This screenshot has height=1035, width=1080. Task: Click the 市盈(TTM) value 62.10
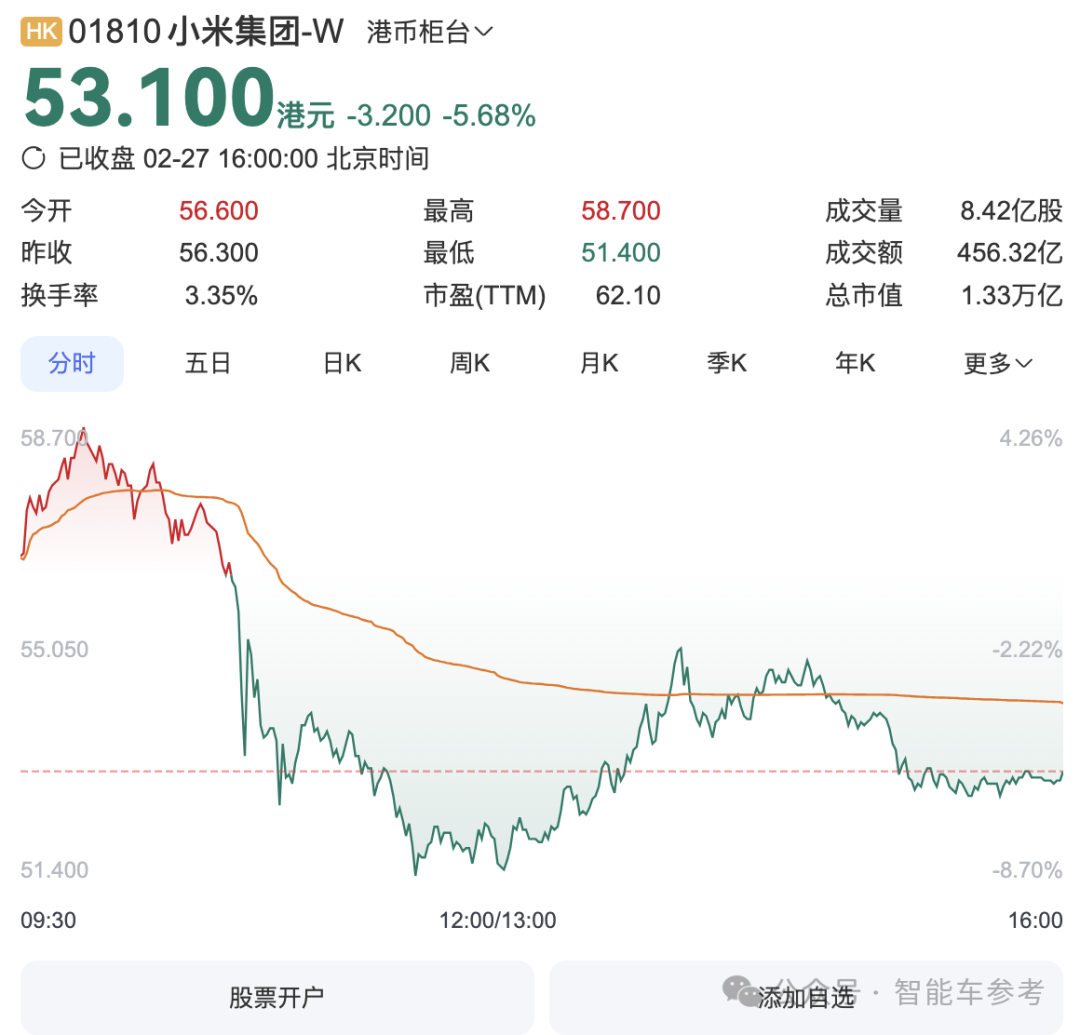[628, 295]
